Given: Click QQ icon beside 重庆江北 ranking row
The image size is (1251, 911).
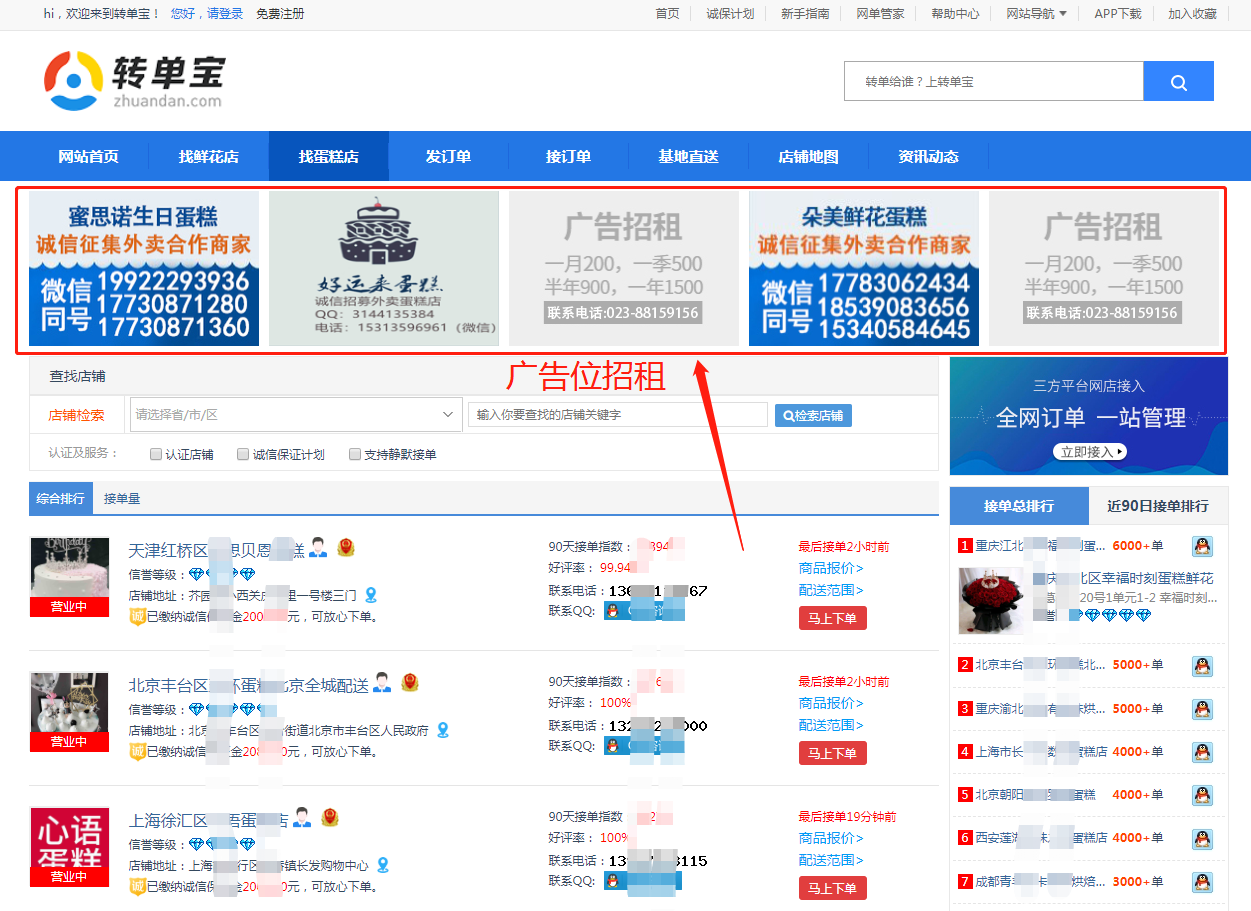Looking at the screenshot, I should [1202, 546].
